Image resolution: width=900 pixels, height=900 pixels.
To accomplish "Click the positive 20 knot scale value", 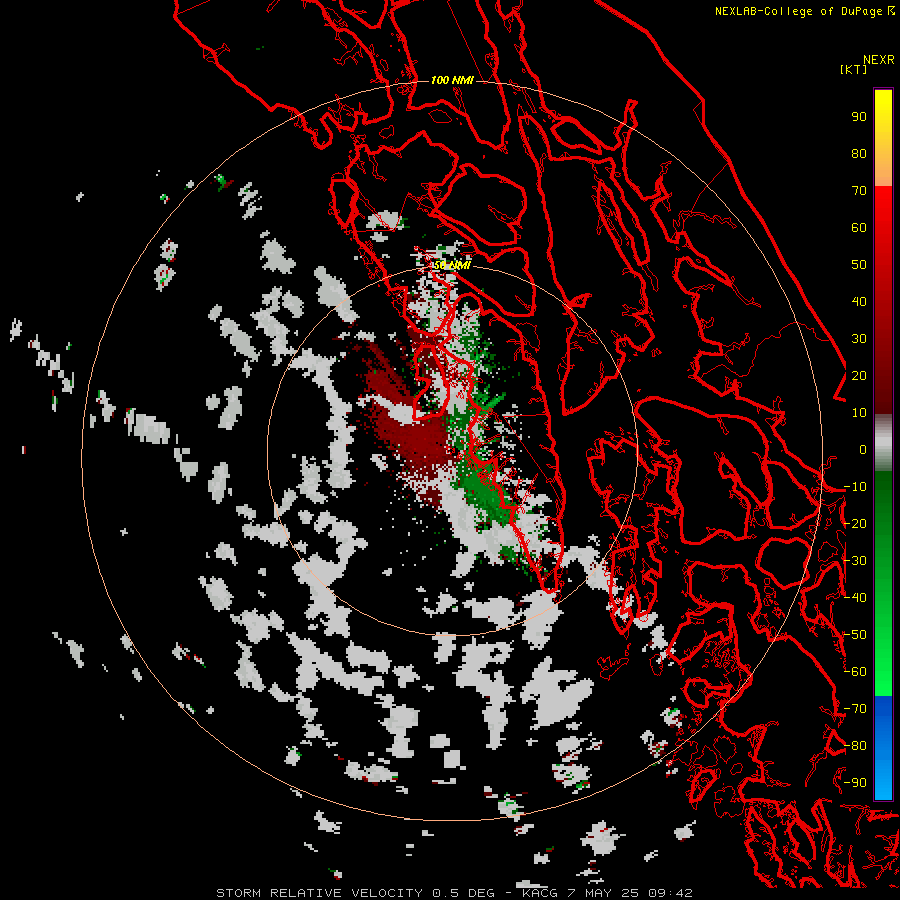I will point(859,375).
